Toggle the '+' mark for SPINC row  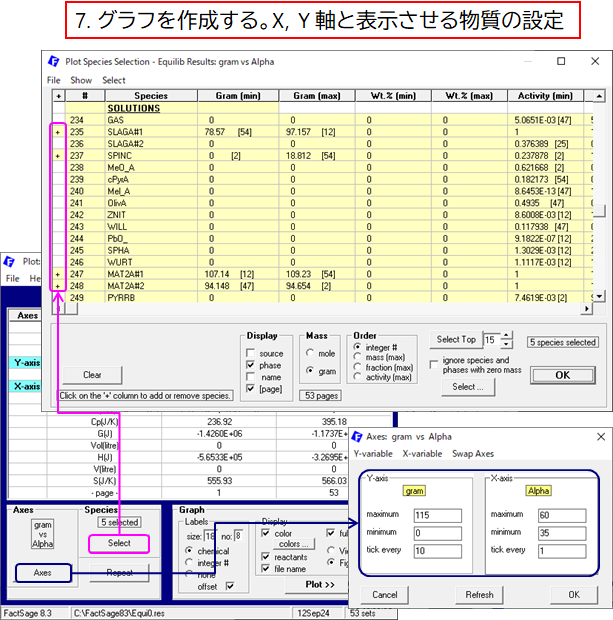click(x=57, y=156)
